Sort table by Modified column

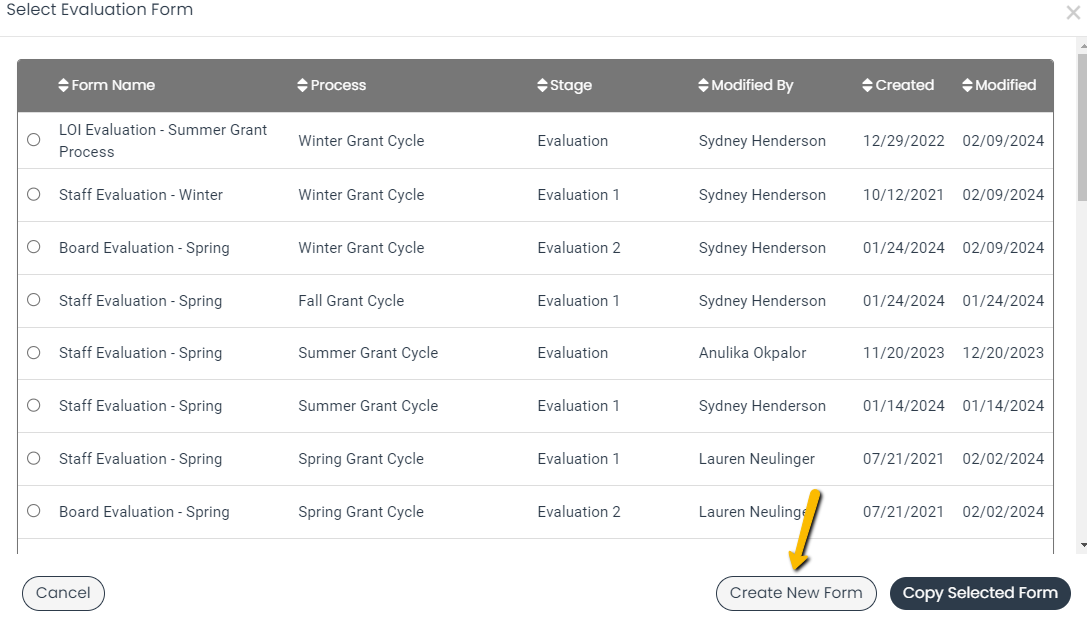click(x=999, y=85)
